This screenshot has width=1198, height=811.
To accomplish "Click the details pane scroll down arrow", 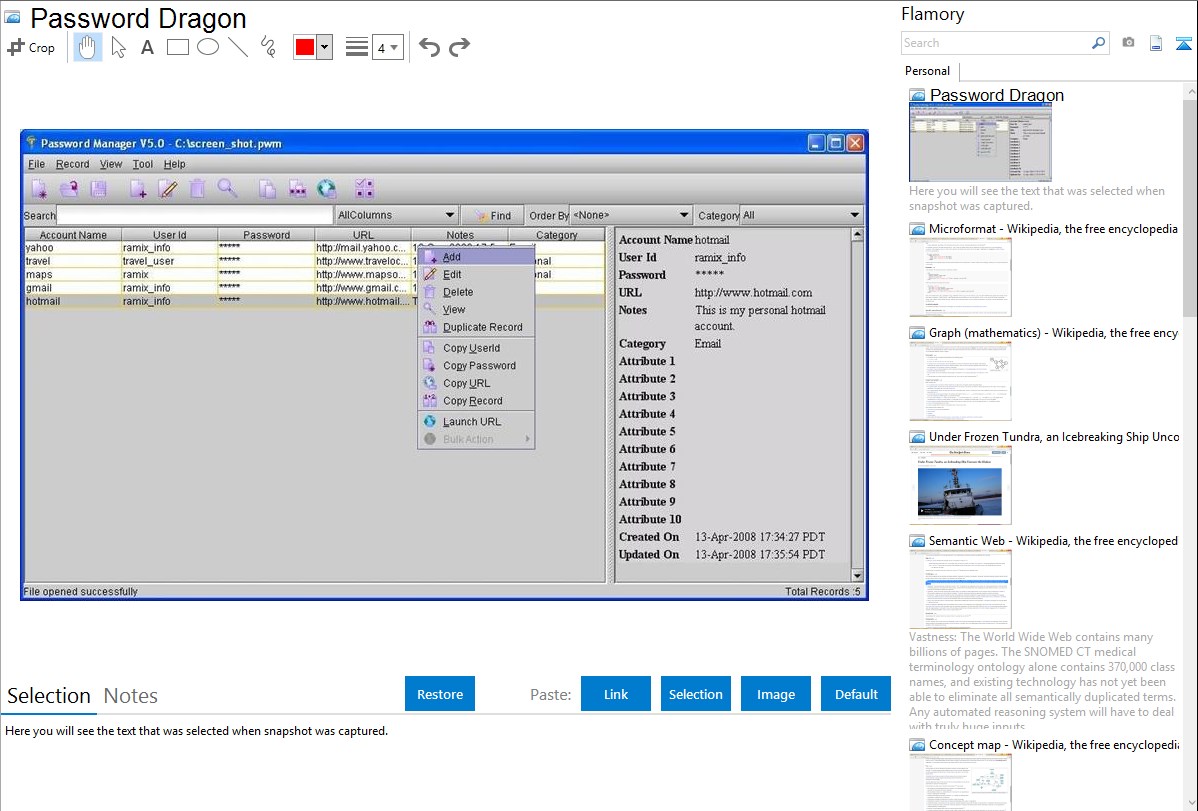I will point(857,576).
